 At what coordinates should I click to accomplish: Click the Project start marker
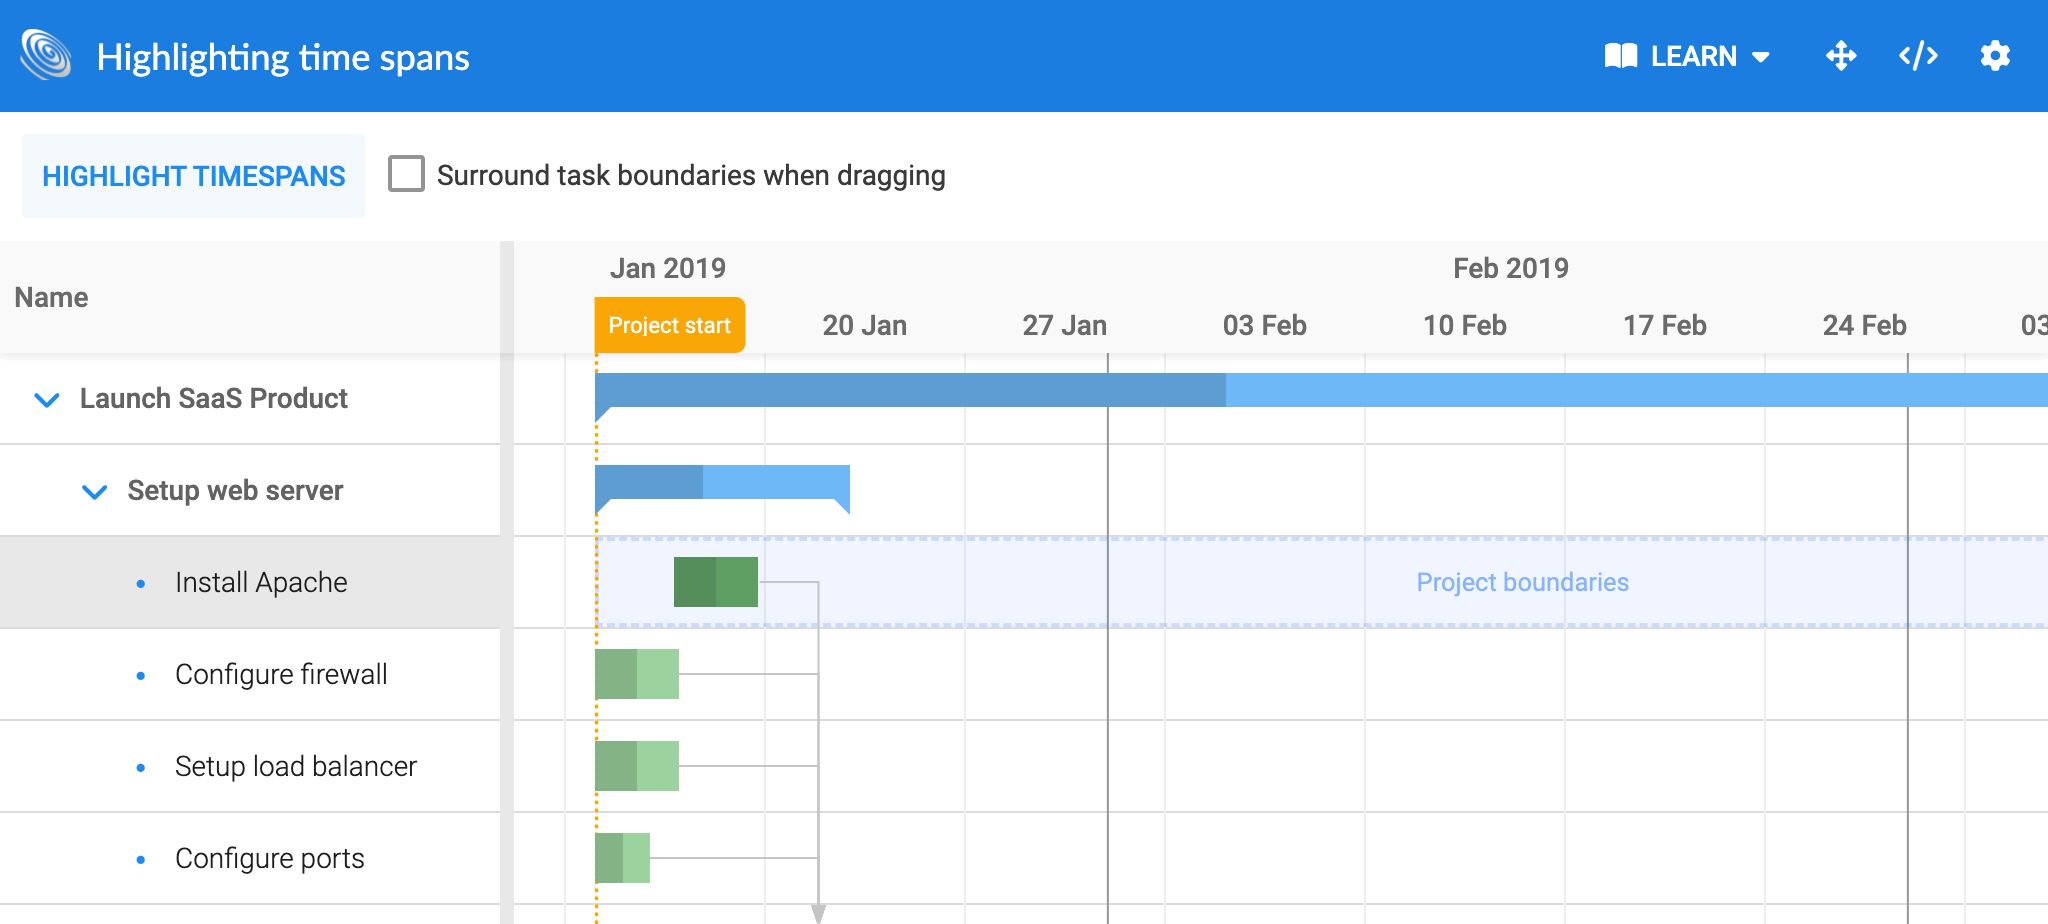click(x=668, y=324)
